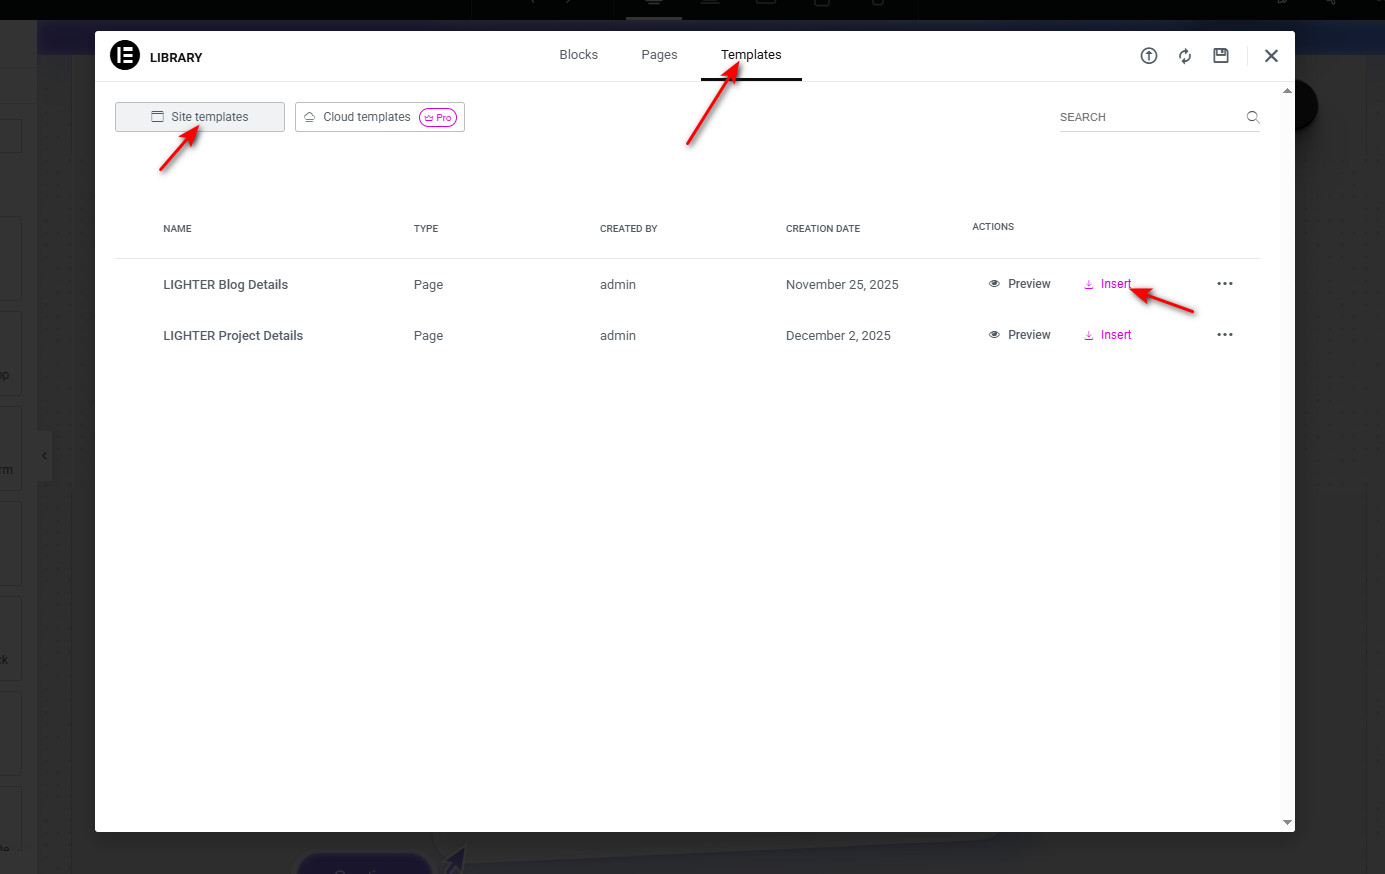Click the Elementor logo icon
The width and height of the screenshot is (1385, 874).
[125, 56]
